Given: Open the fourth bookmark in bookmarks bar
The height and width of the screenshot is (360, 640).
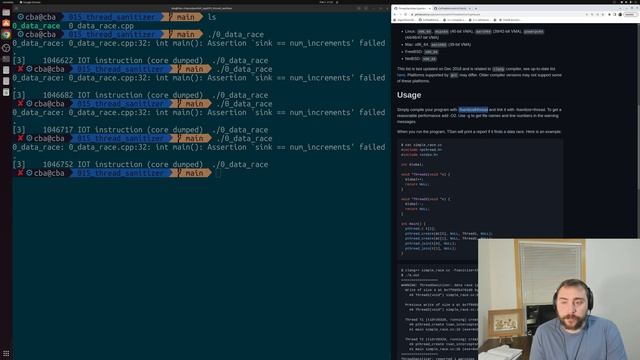Looking at the screenshot, I should click(480, 20).
